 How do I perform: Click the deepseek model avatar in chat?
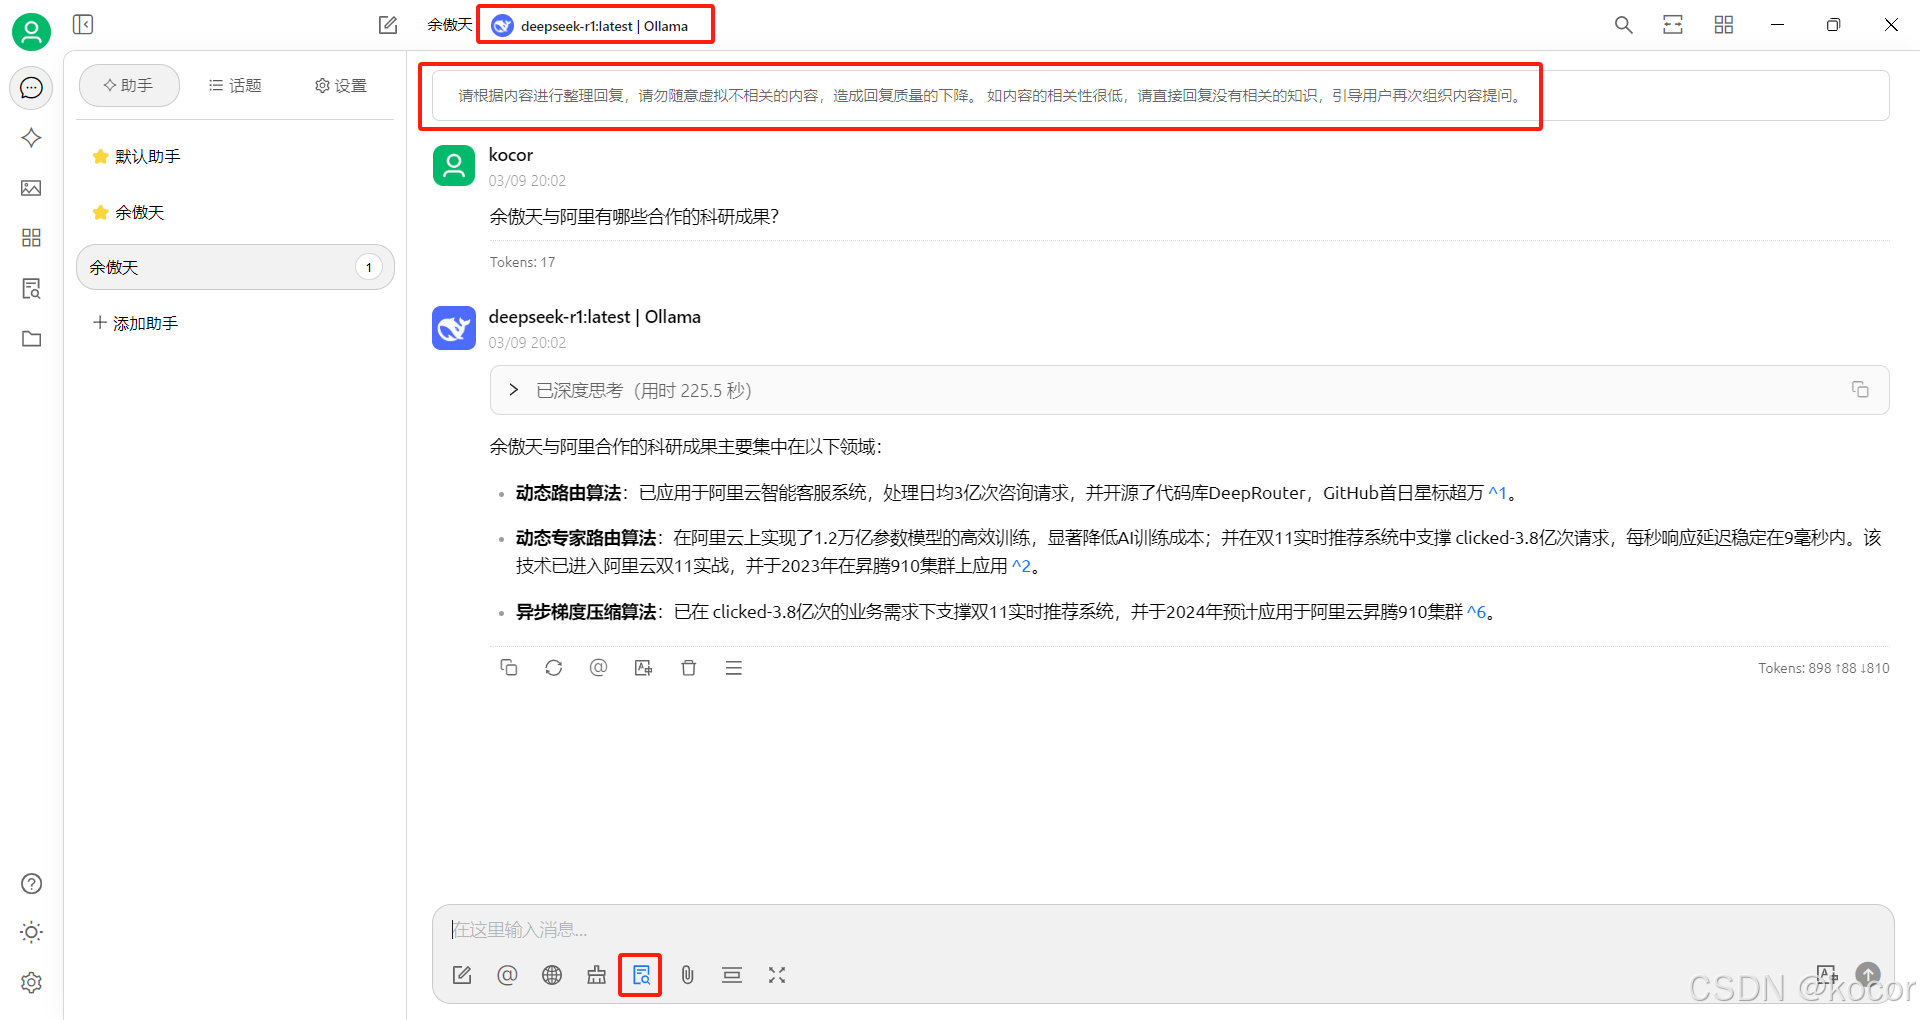coord(454,327)
